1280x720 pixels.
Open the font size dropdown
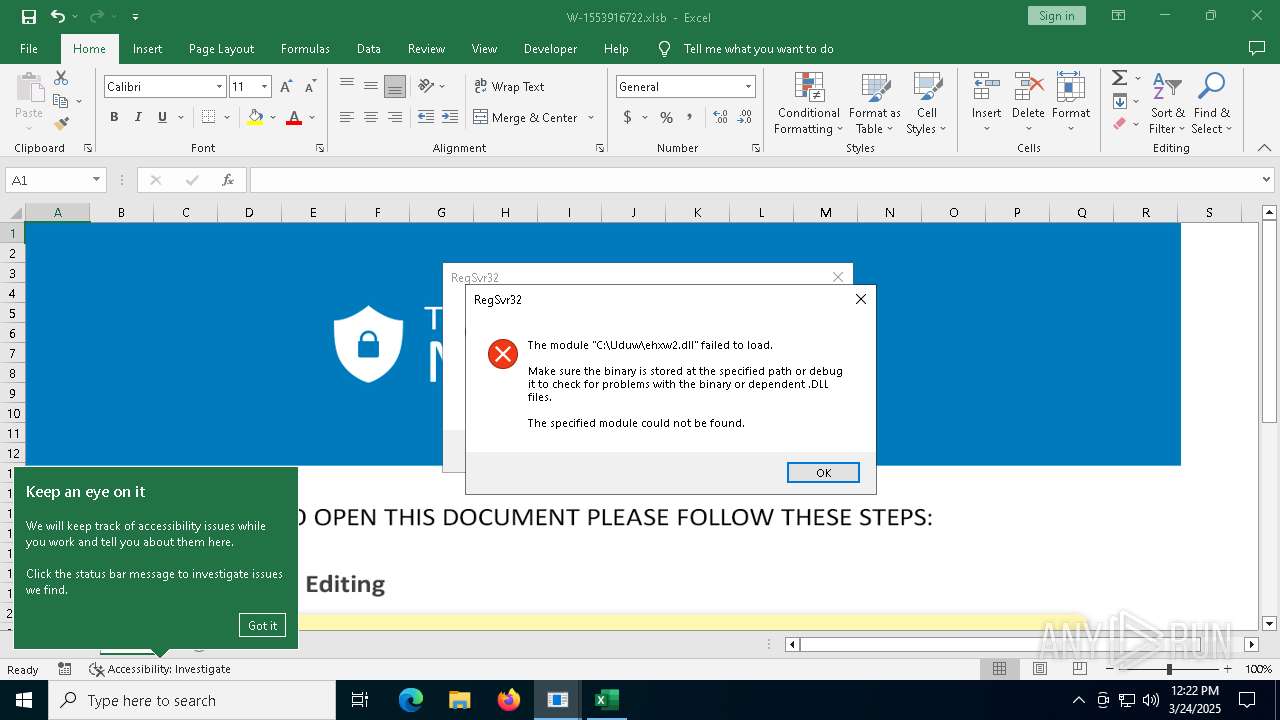(264, 87)
